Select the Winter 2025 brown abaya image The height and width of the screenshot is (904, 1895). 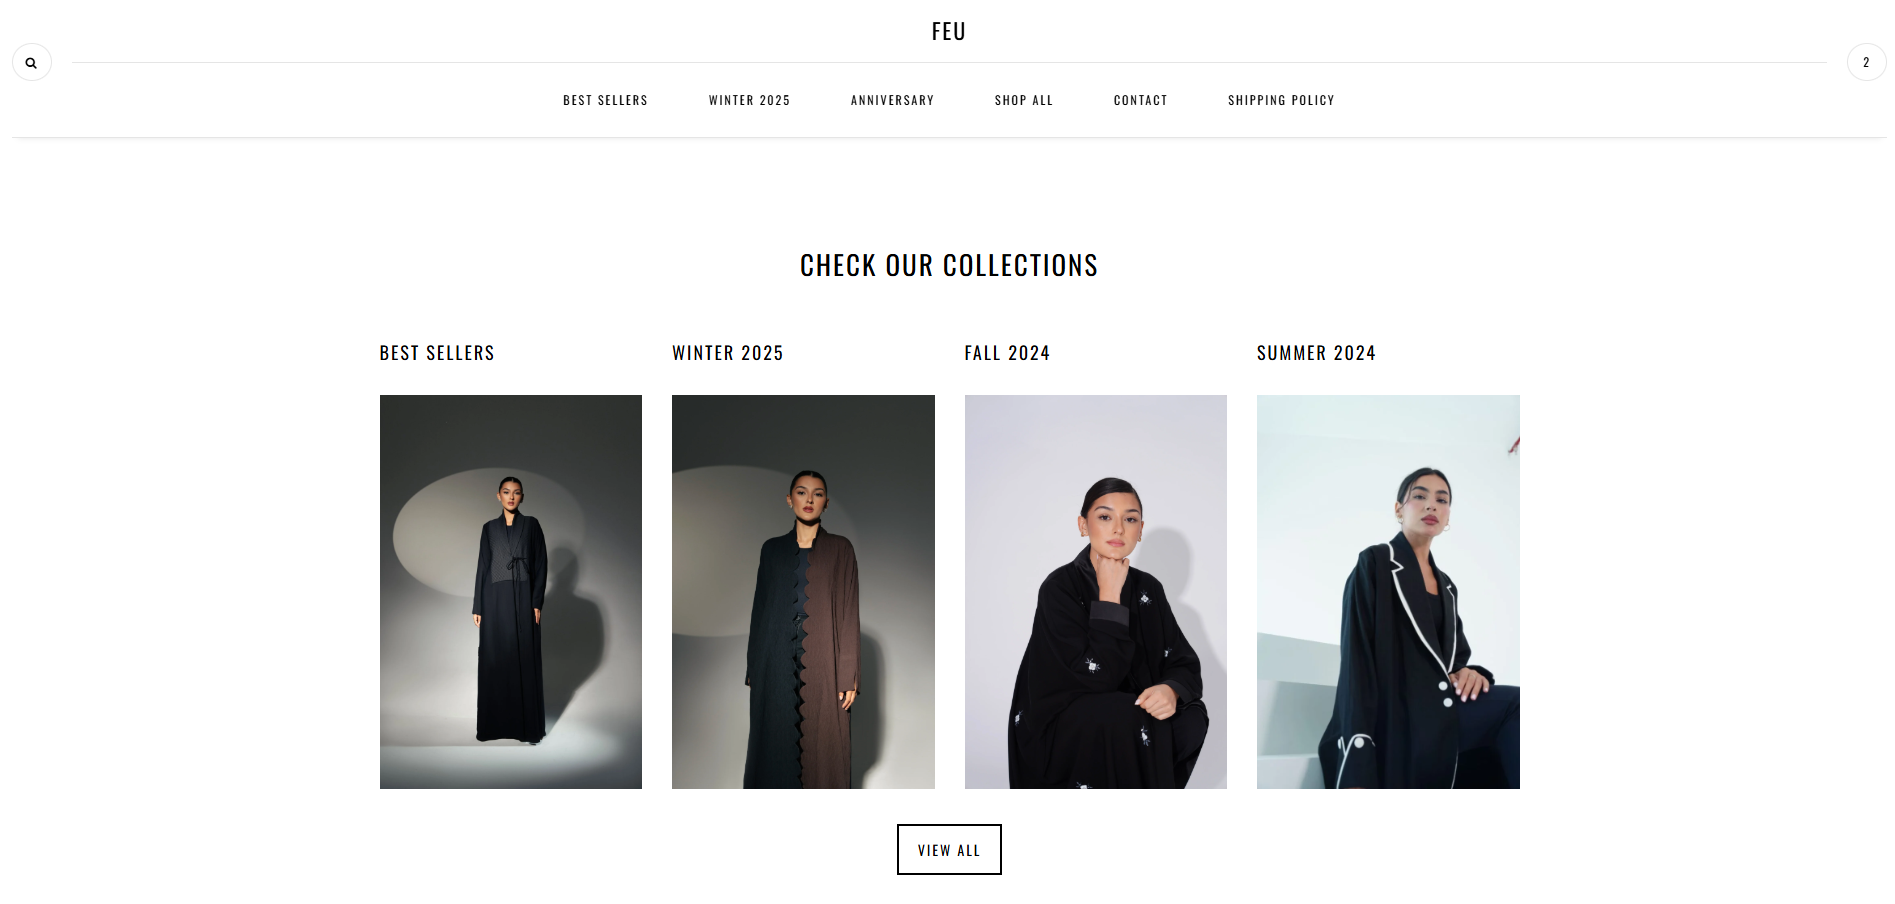coord(803,592)
